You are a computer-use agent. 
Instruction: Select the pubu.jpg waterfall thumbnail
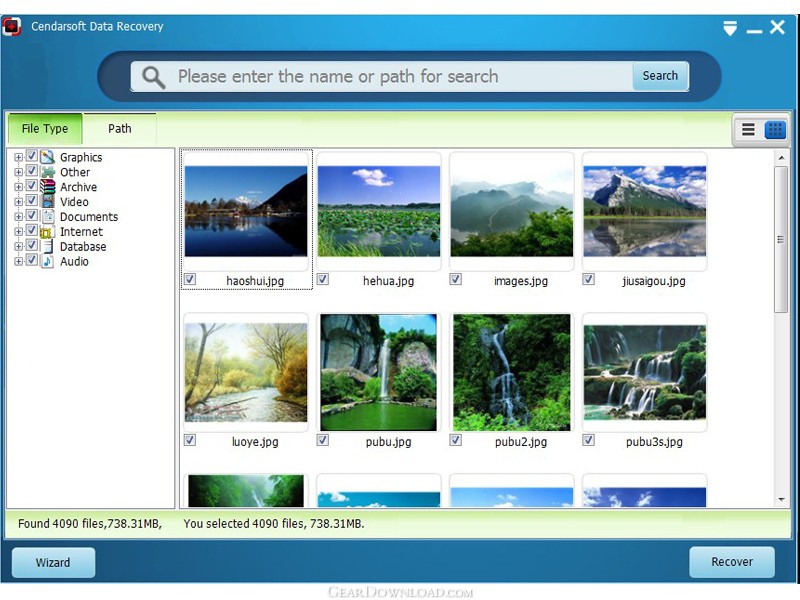379,372
